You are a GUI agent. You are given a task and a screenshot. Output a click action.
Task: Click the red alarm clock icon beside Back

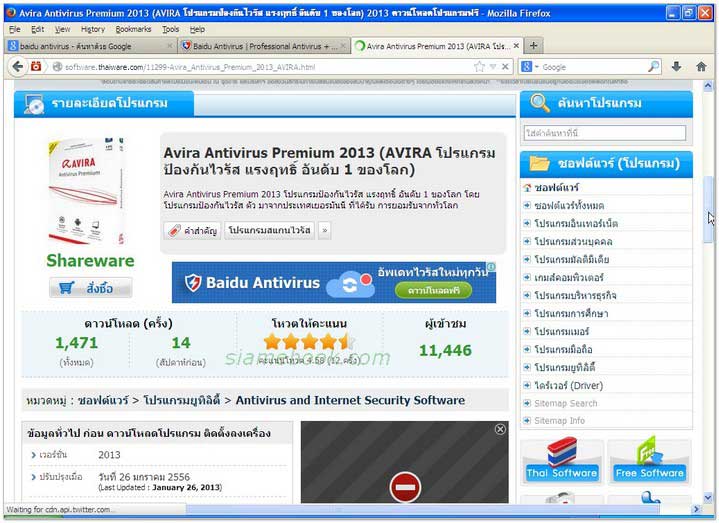(36, 66)
